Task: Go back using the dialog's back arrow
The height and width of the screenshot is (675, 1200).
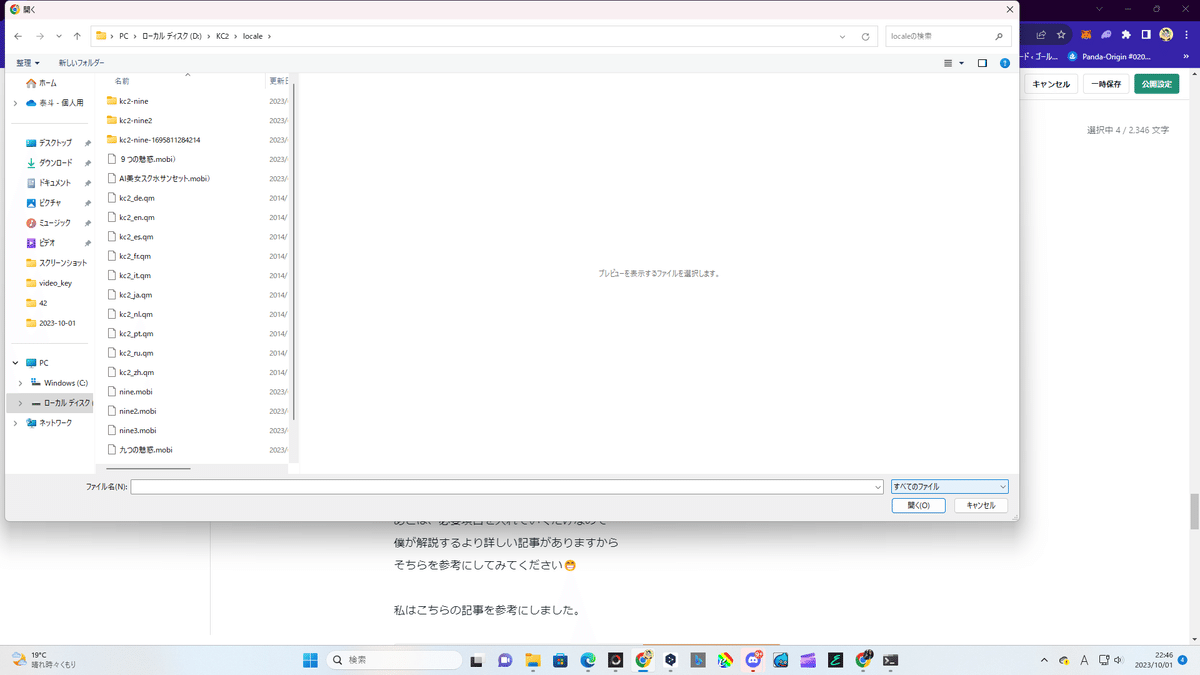Action: pos(18,36)
